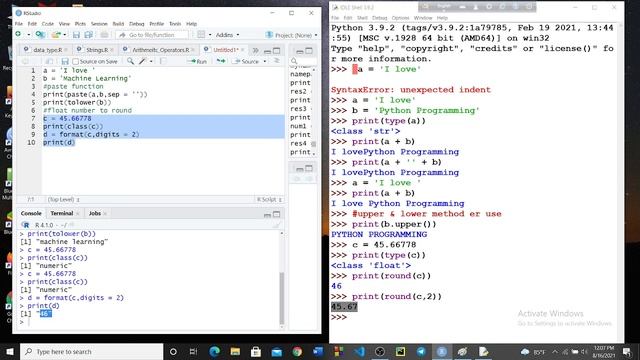This screenshot has width=640, height=360.
Task: Close the Strings.R tab
Action: coord(112,50)
